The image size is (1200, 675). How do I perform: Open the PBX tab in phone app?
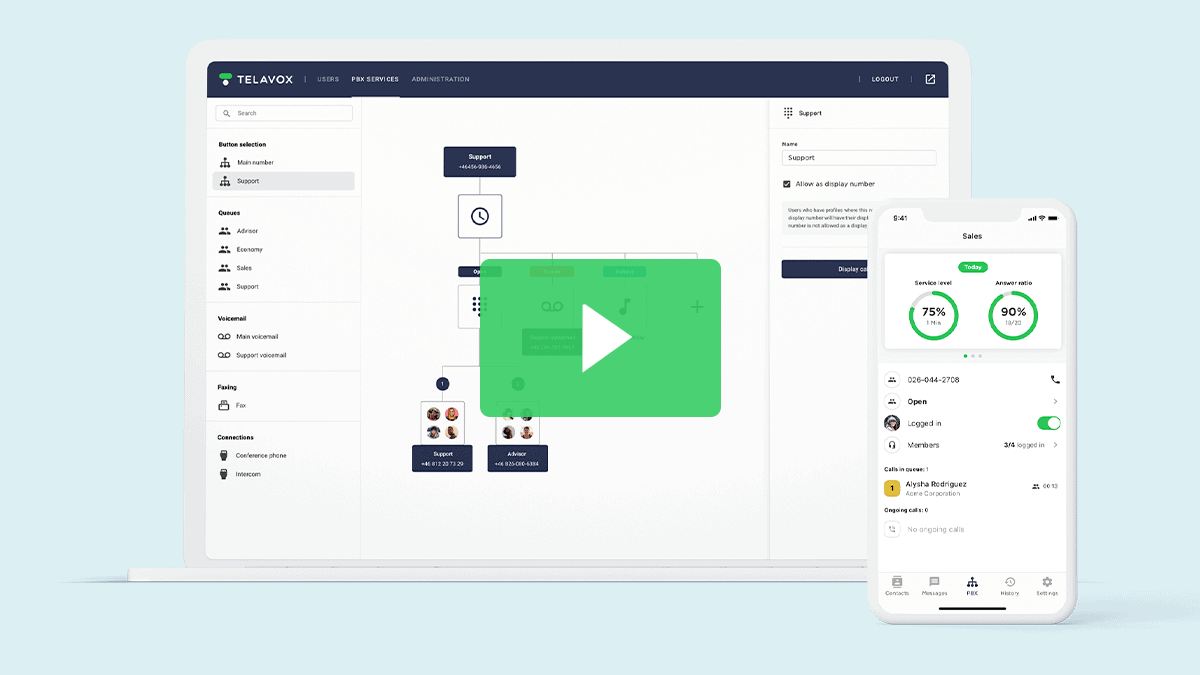point(972,585)
